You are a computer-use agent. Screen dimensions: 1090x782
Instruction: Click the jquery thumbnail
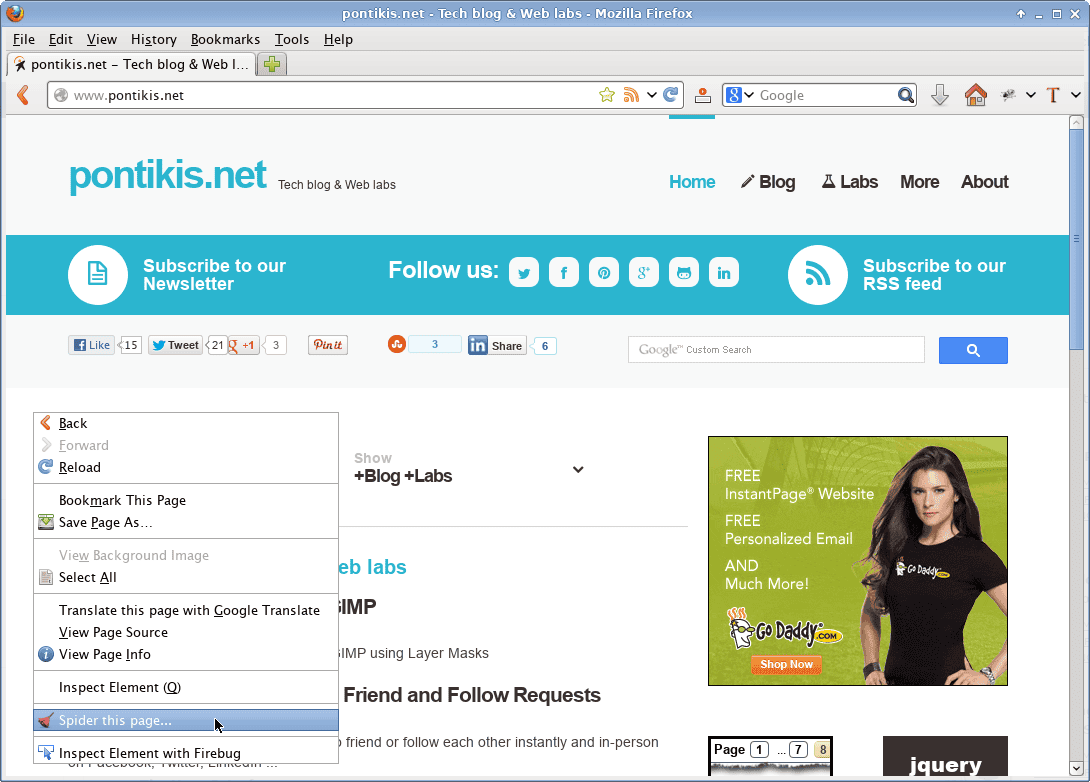click(945, 756)
